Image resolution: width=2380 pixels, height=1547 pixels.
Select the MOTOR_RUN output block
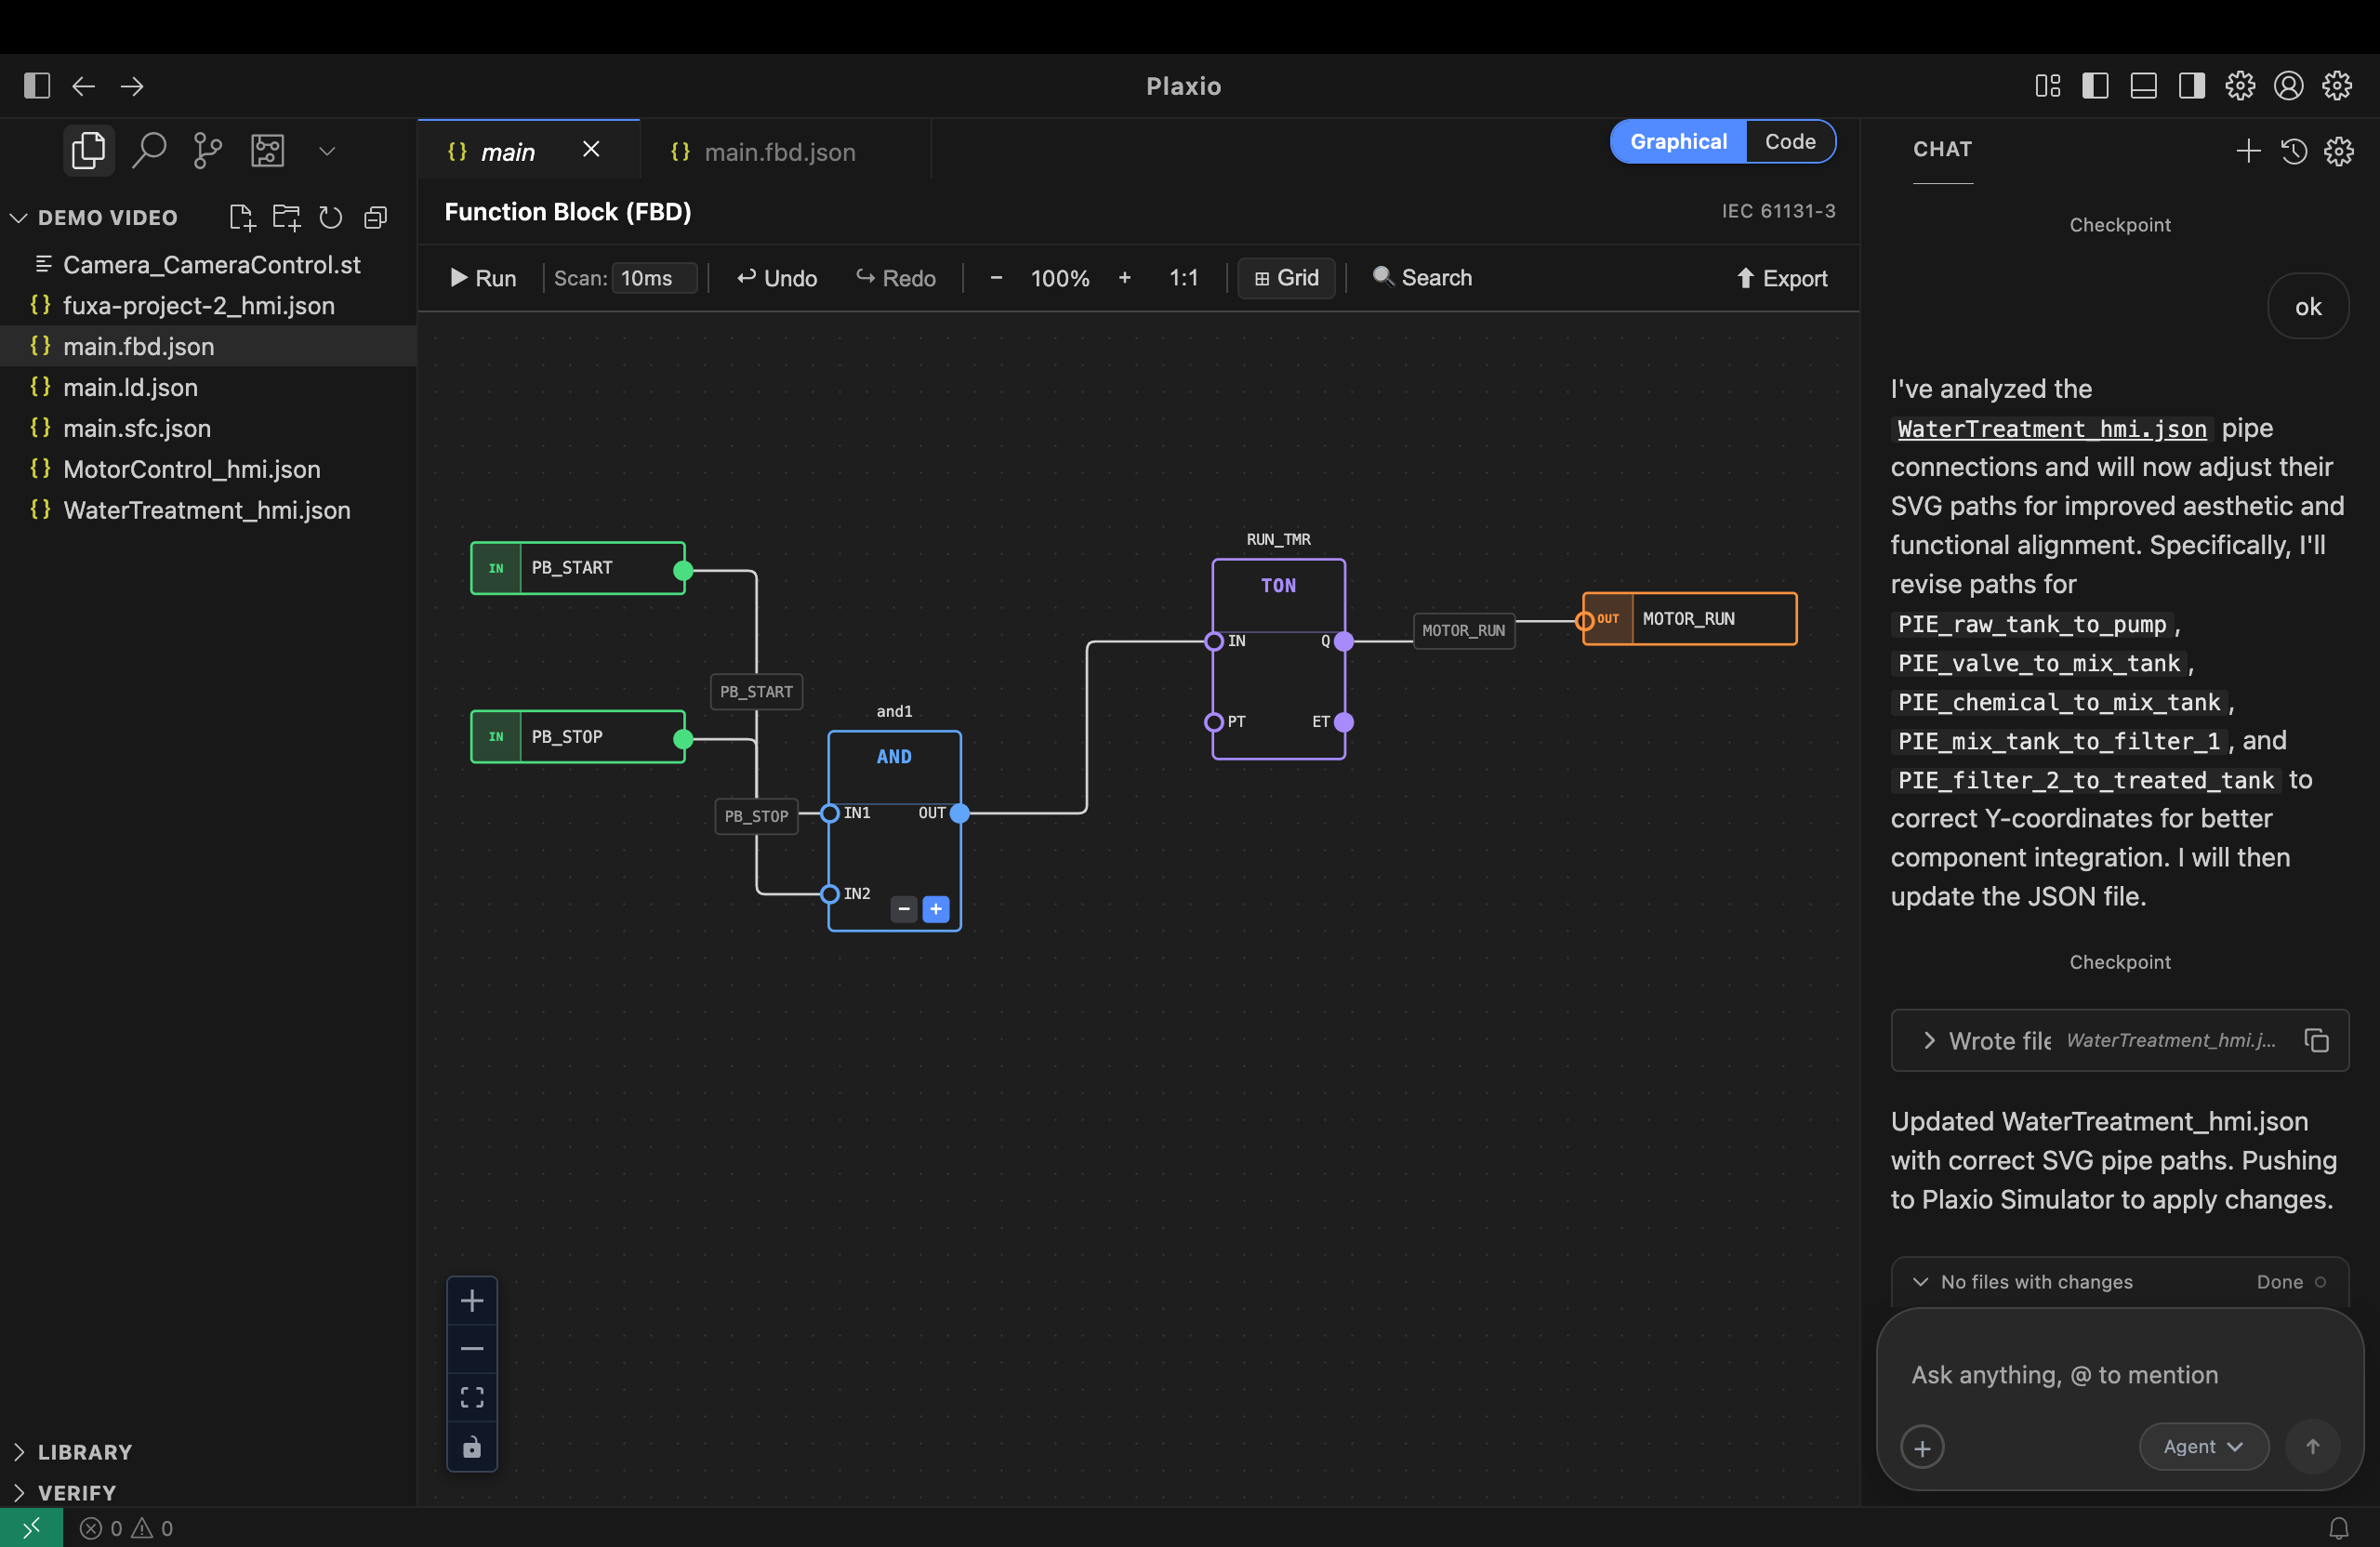[x=1690, y=619]
